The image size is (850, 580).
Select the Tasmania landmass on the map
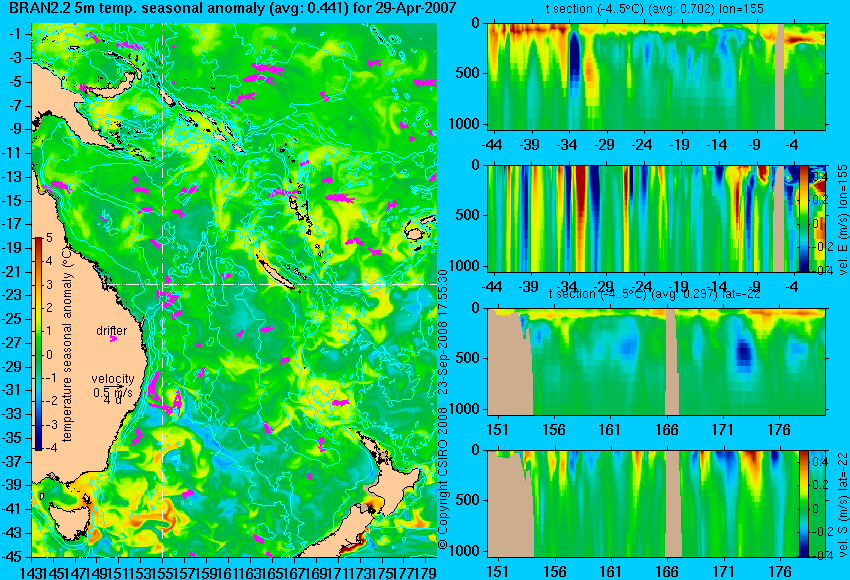70,521
